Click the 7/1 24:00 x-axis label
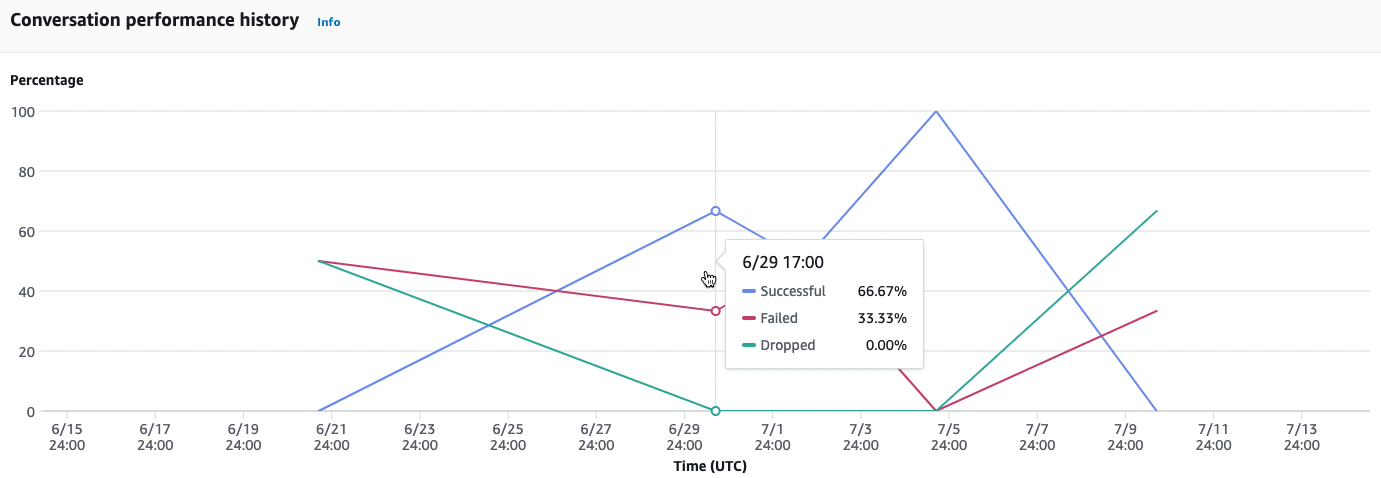Viewport: 1381px width, 478px height. coord(772,437)
